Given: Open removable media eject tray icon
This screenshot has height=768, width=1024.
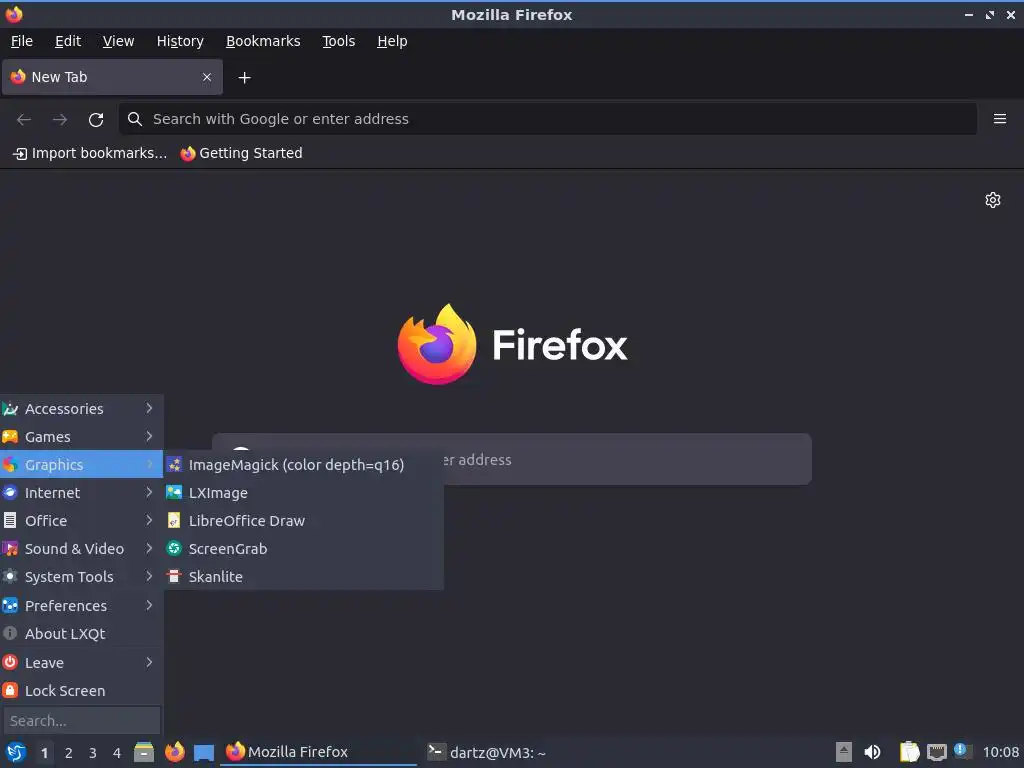Looking at the screenshot, I should [x=844, y=752].
